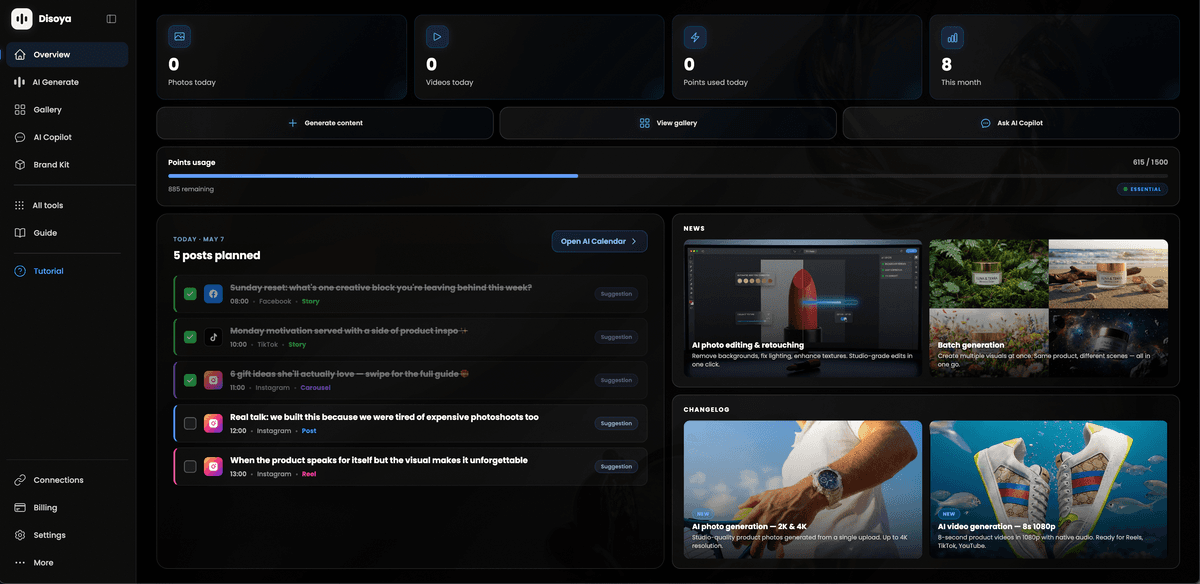The height and width of the screenshot is (584, 1200).
Task: Open the Batch generation news card
Action: [x=1049, y=308]
